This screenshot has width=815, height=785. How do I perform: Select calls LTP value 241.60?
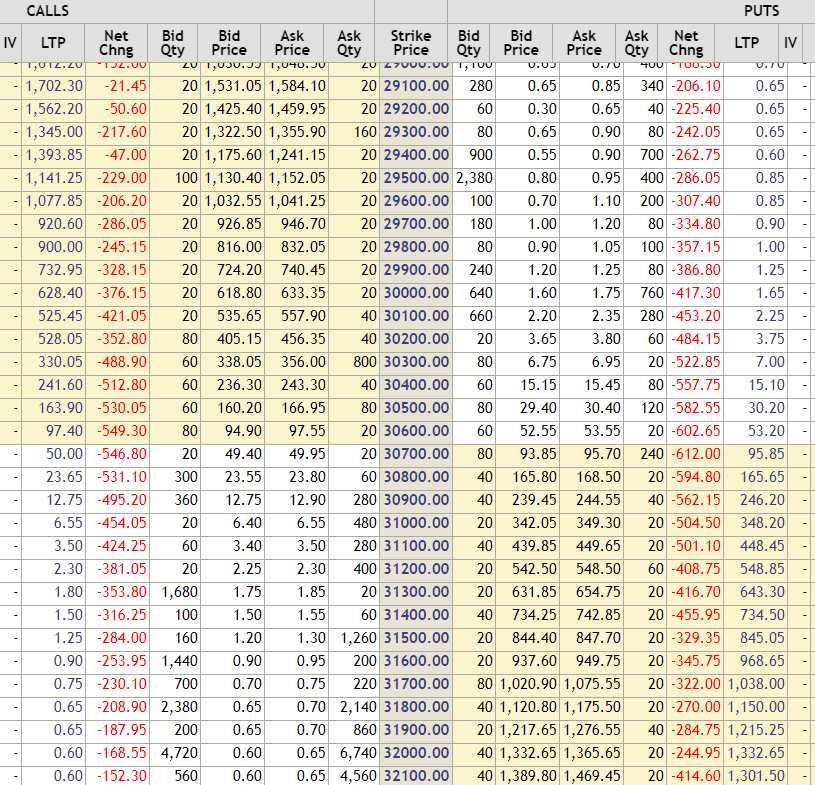coord(60,385)
